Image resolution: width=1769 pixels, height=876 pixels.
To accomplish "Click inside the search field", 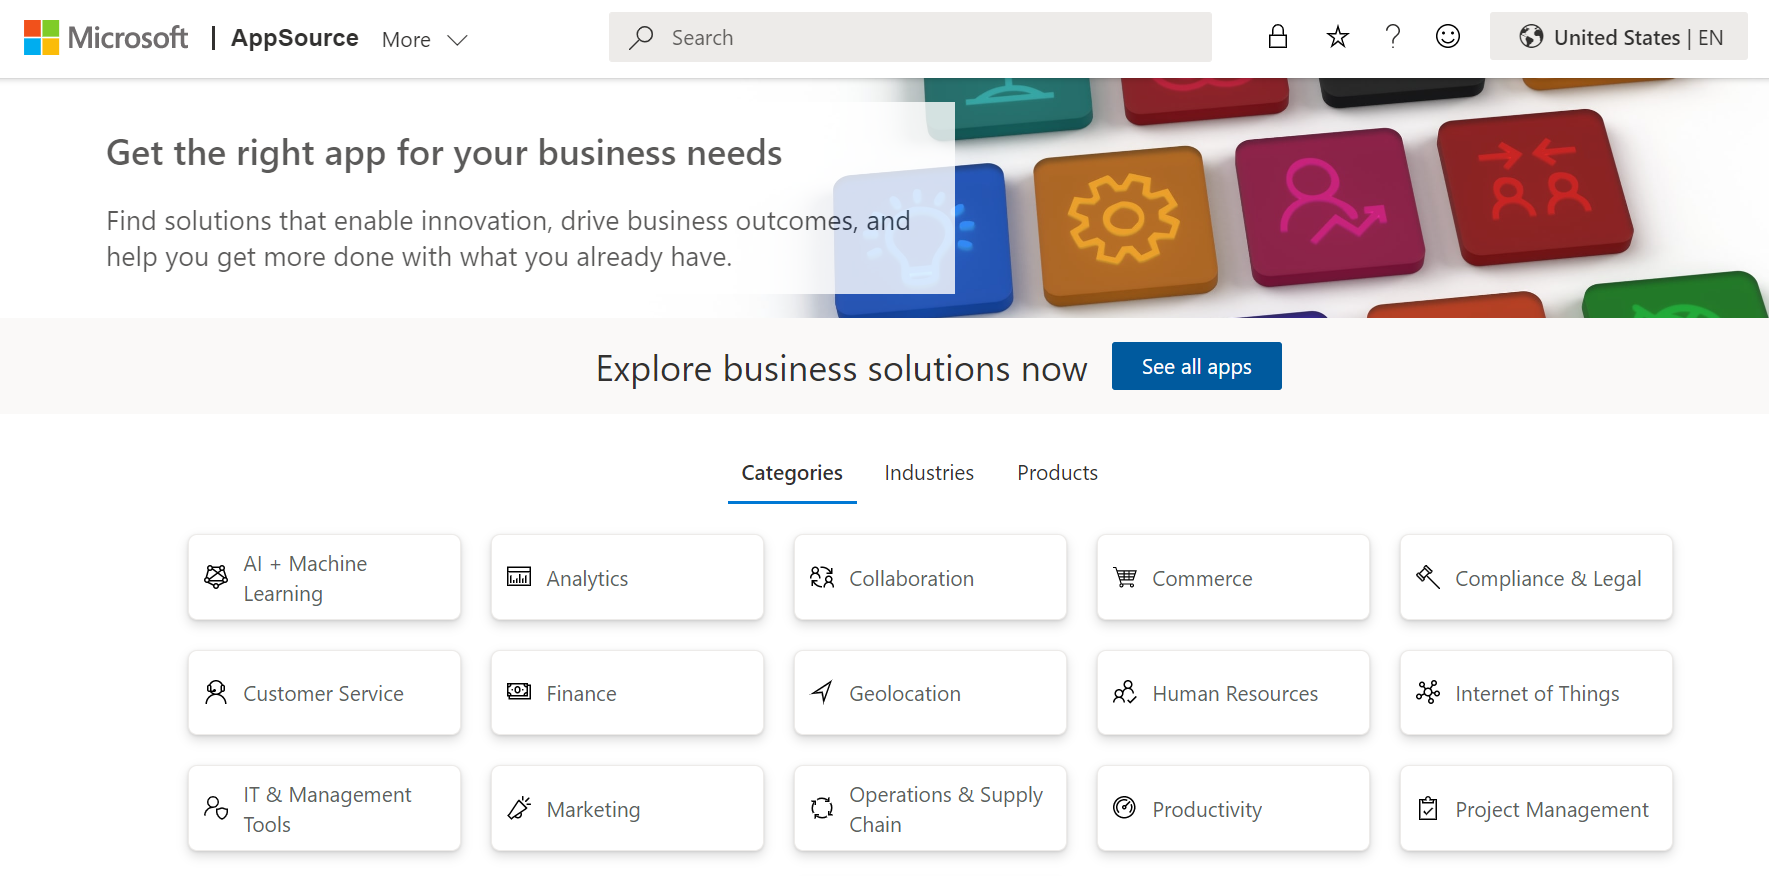I will pyautogui.click(x=908, y=36).
